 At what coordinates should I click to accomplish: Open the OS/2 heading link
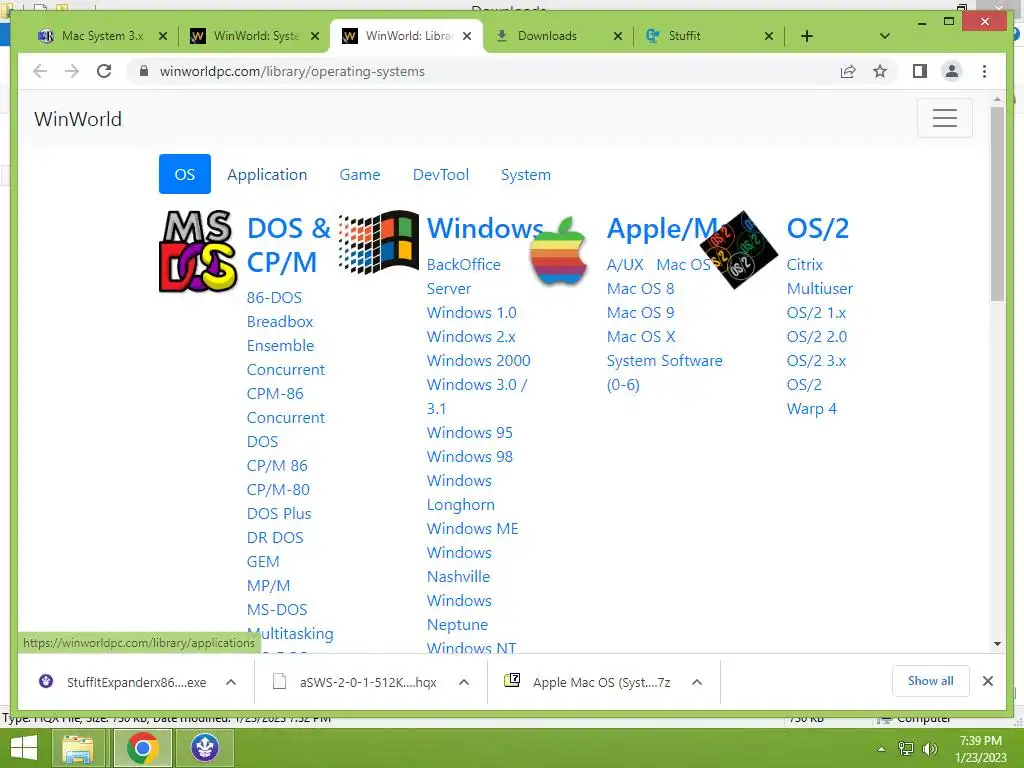tap(818, 229)
